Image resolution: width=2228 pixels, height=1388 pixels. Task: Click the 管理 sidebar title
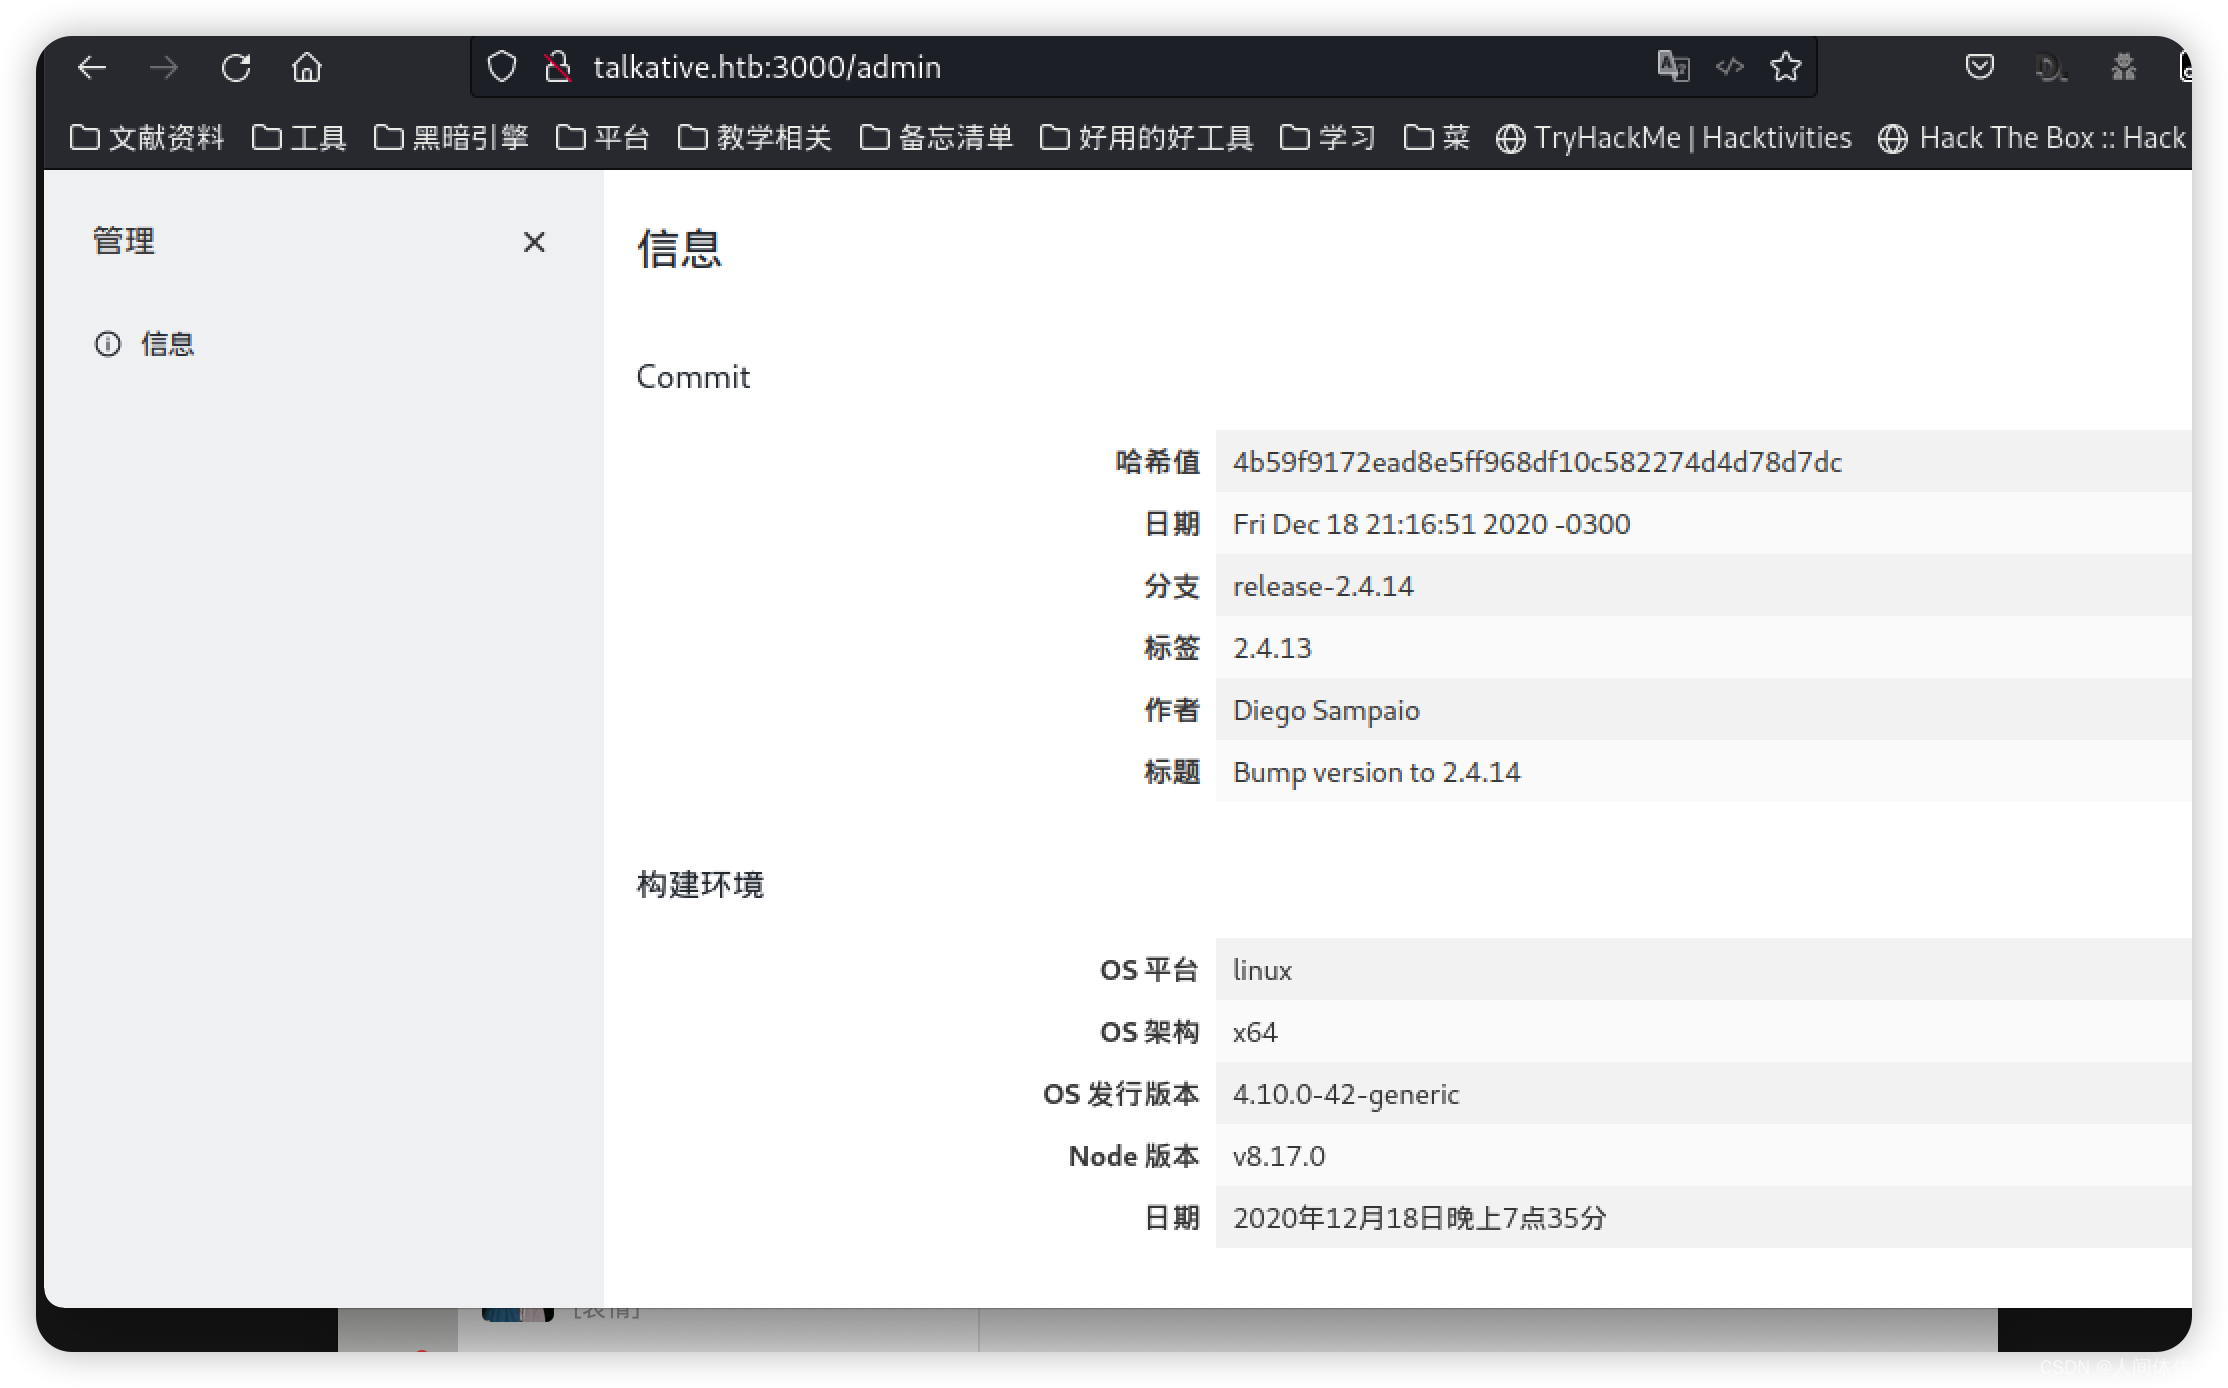(x=124, y=241)
